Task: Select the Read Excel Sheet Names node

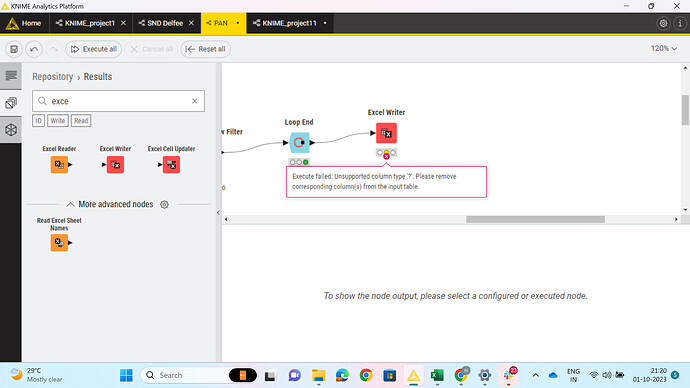Action: (x=59, y=242)
